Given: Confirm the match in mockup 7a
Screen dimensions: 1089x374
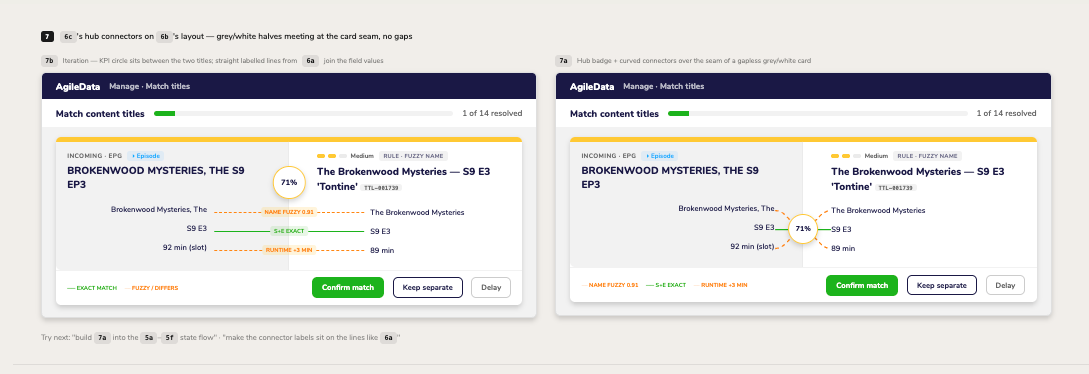Looking at the screenshot, I should 862,285.
